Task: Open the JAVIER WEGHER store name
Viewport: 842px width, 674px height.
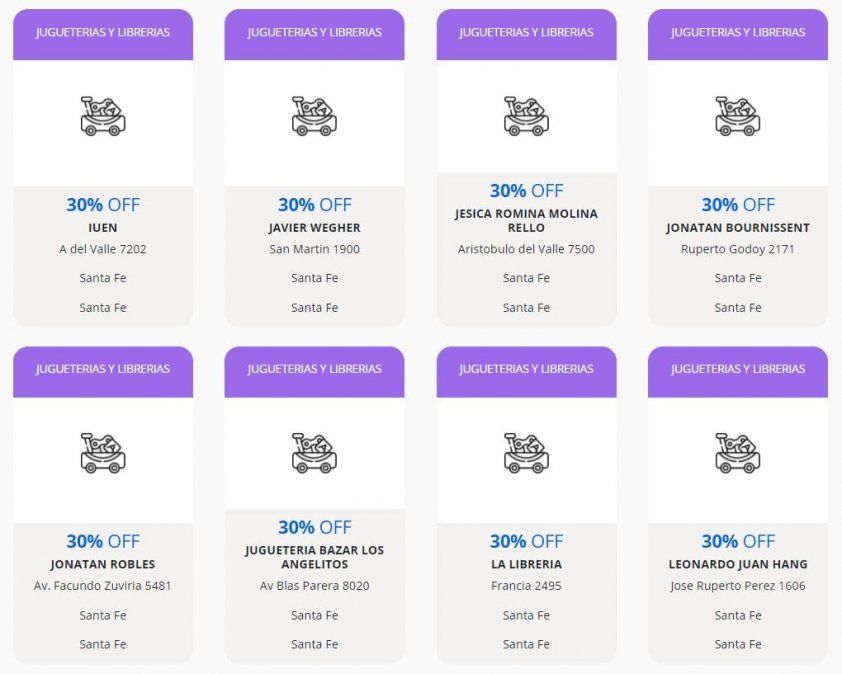Action: click(x=314, y=228)
